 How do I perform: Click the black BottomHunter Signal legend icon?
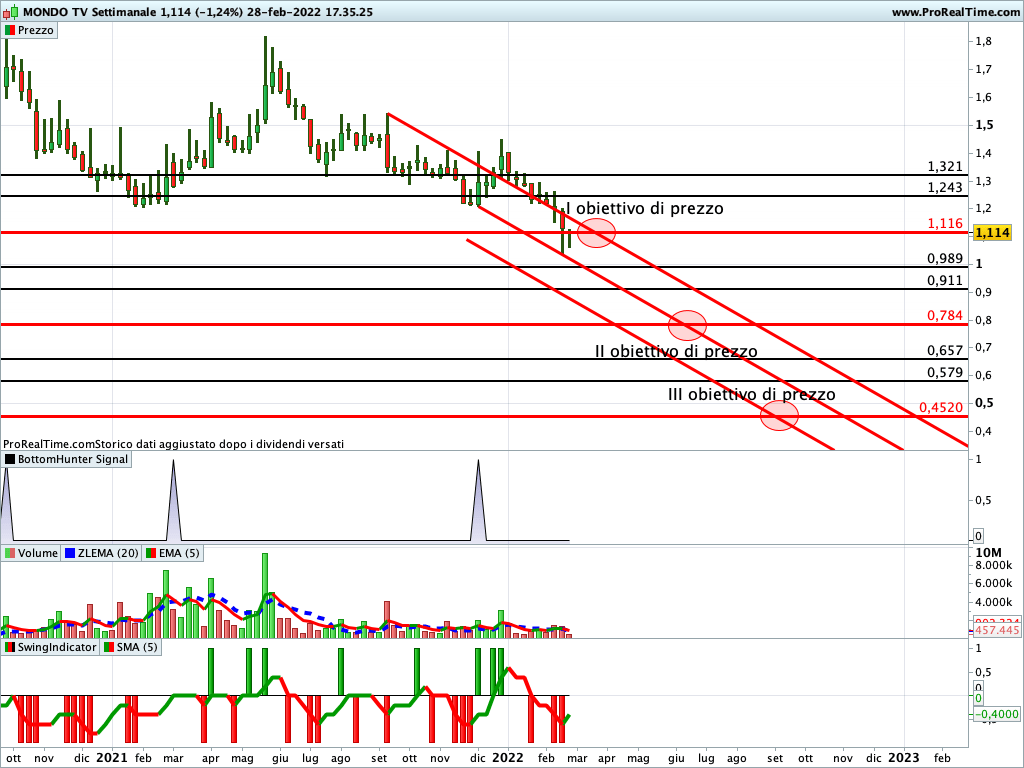(11, 460)
